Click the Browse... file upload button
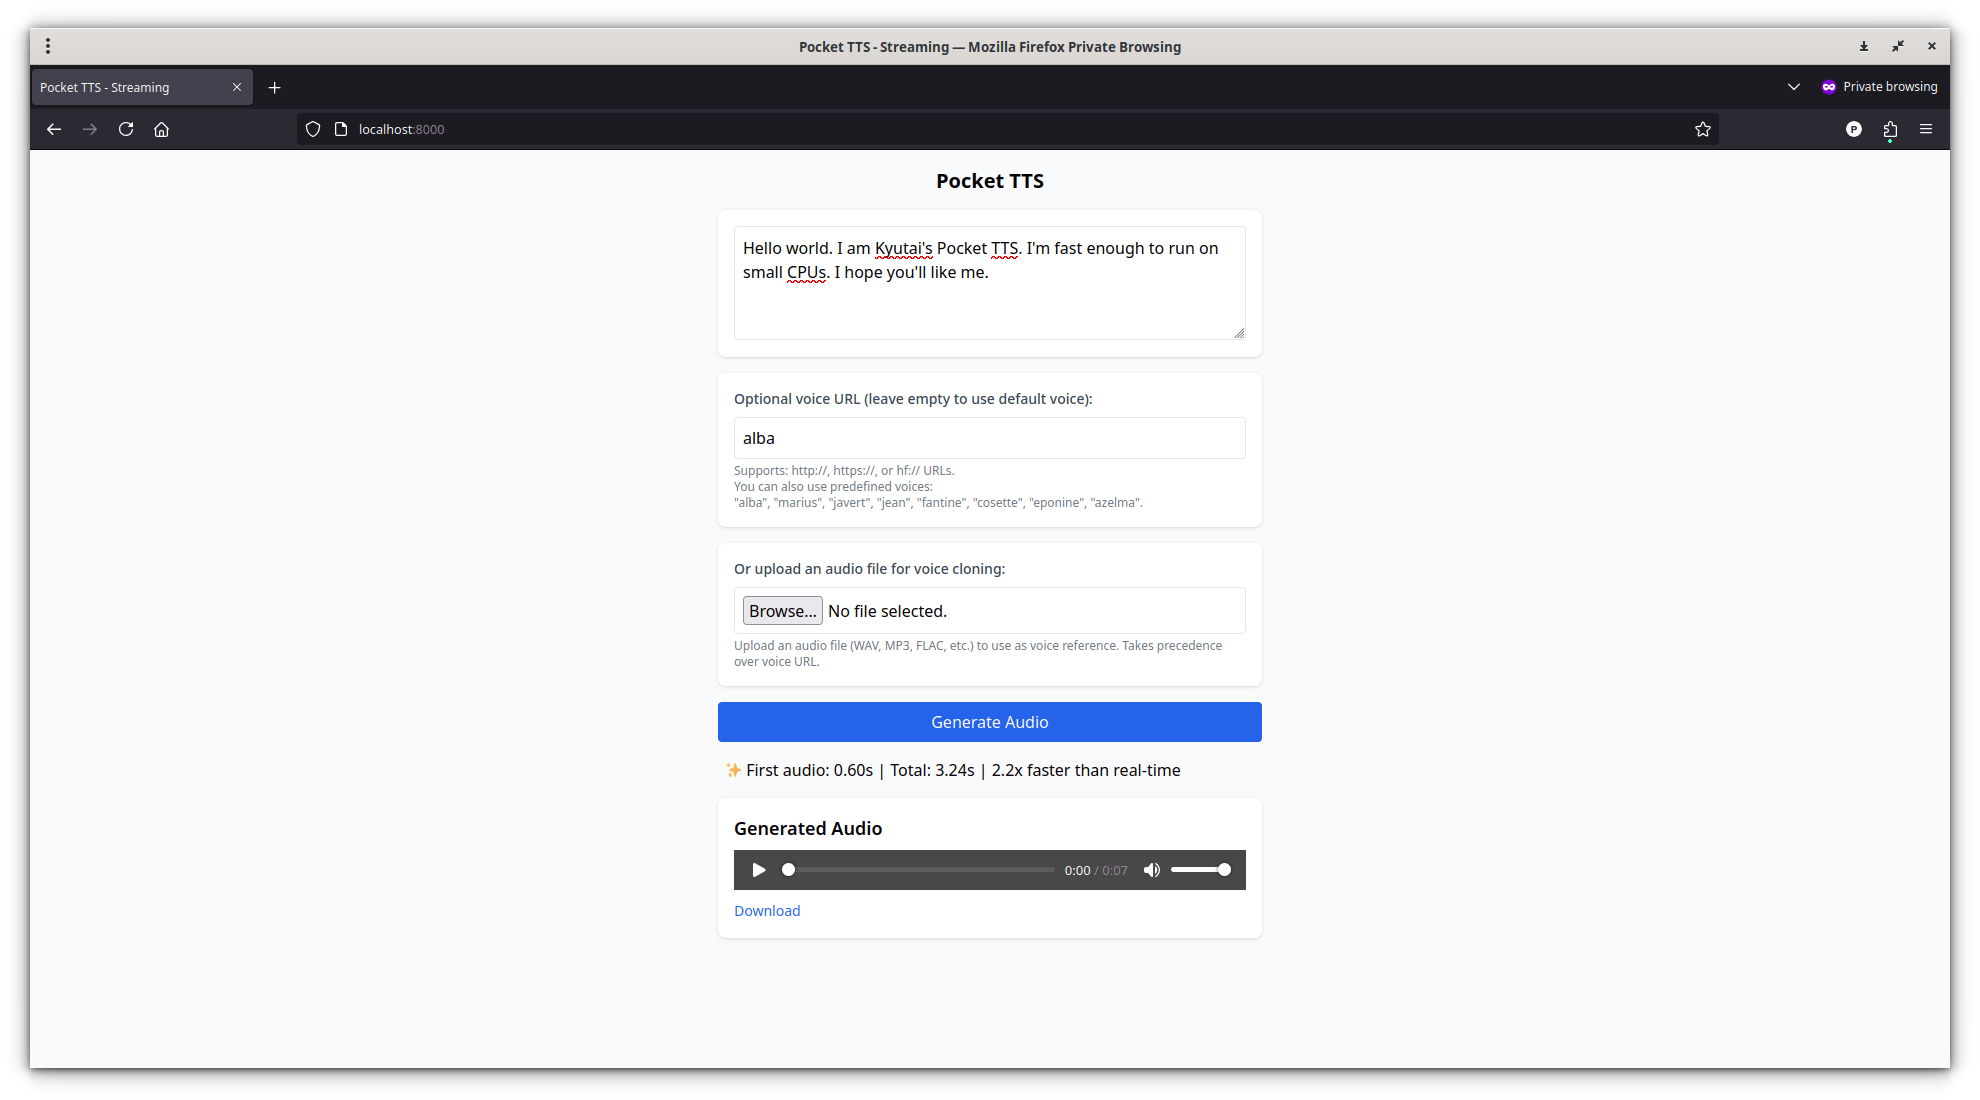Image resolution: width=1980 pixels, height=1100 pixels. (782, 611)
